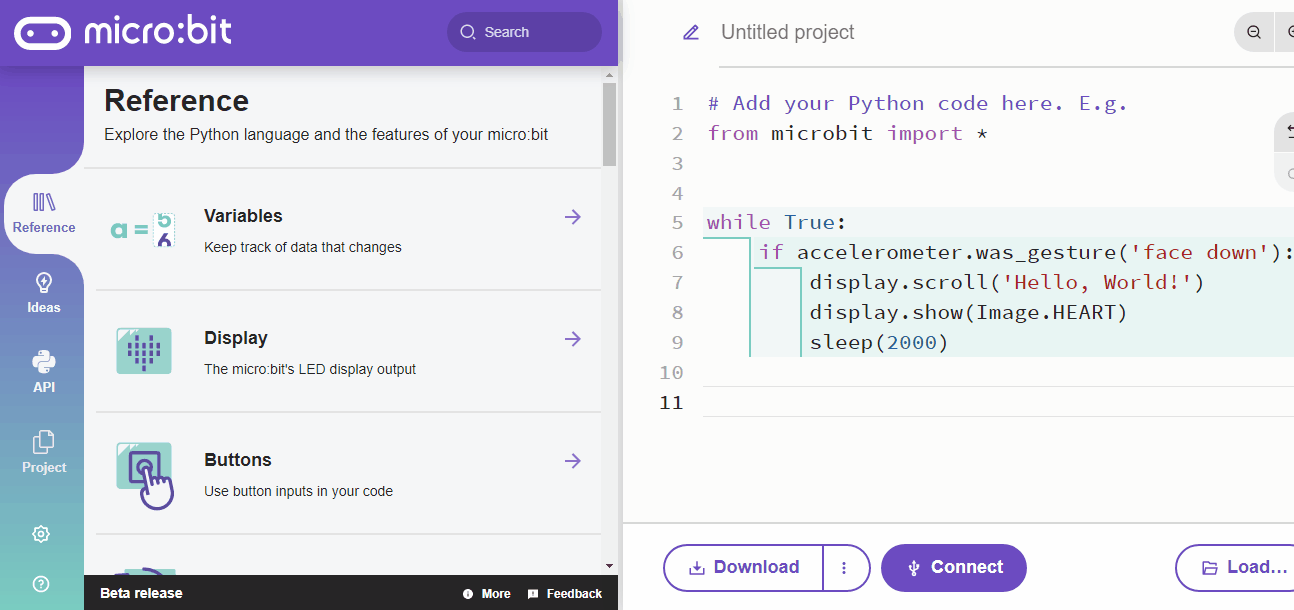The width and height of the screenshot is (1294, 610).
Task: Click the accelerometer.was_gesture code line
Action: (1026, 252)
